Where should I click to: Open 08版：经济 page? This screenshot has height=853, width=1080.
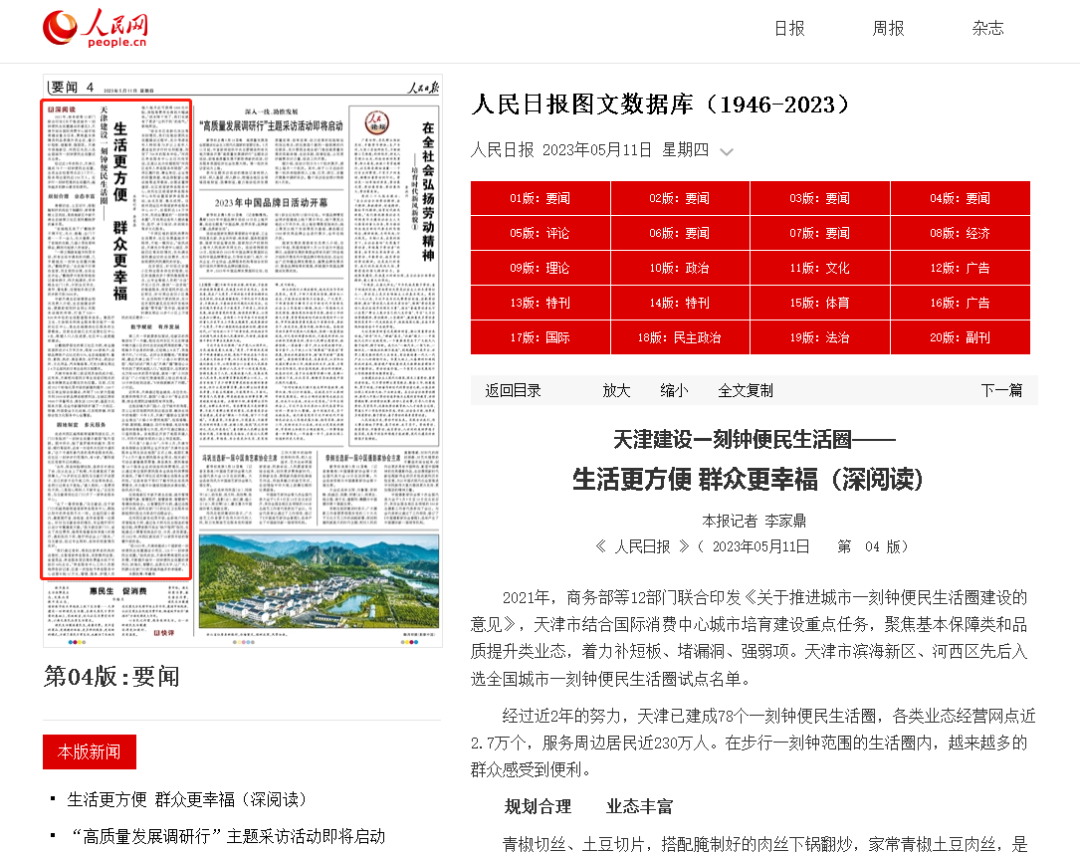click(x=961, y=233)
